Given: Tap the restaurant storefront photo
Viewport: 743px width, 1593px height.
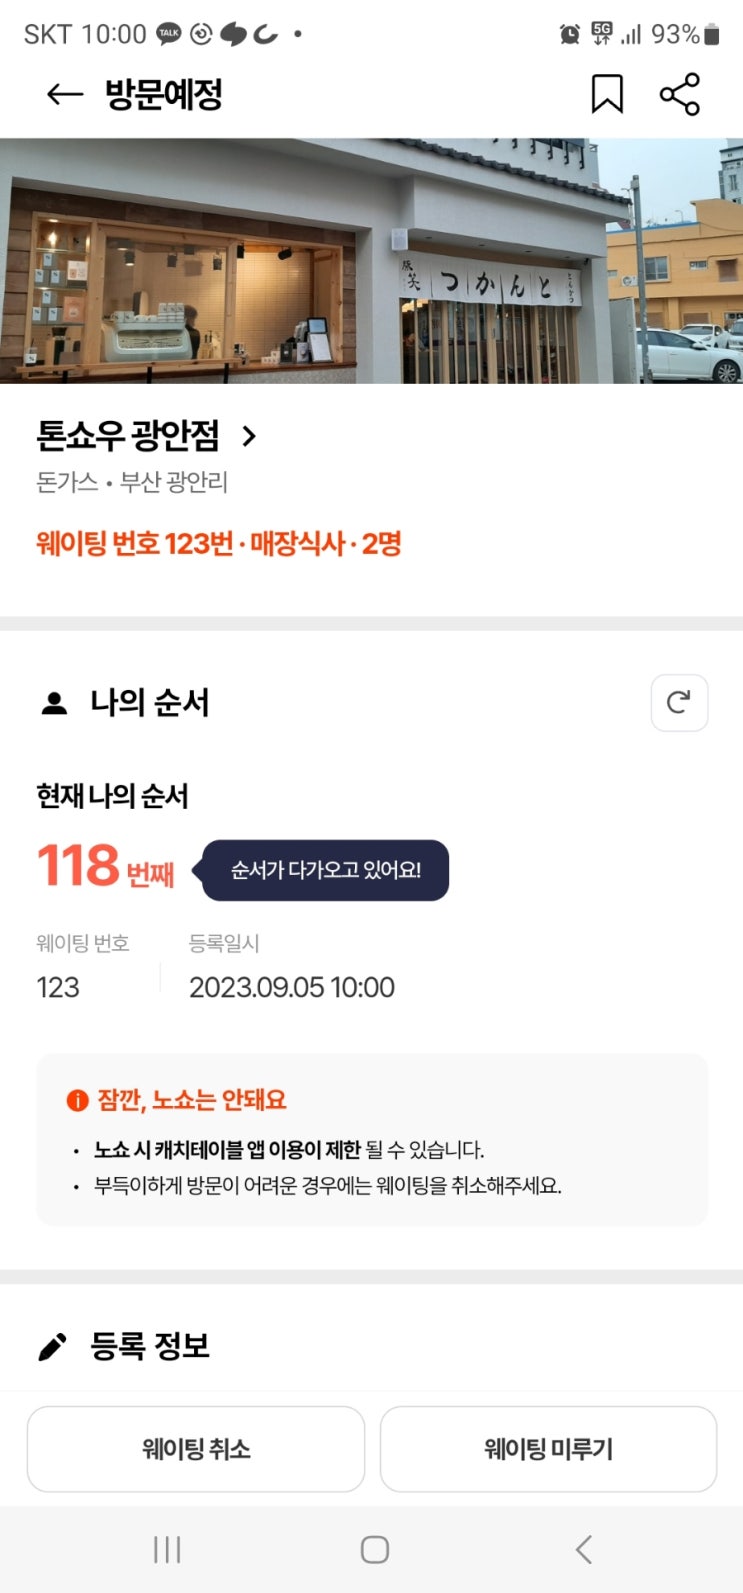Looking at the screenshot, I should (371, 261).
